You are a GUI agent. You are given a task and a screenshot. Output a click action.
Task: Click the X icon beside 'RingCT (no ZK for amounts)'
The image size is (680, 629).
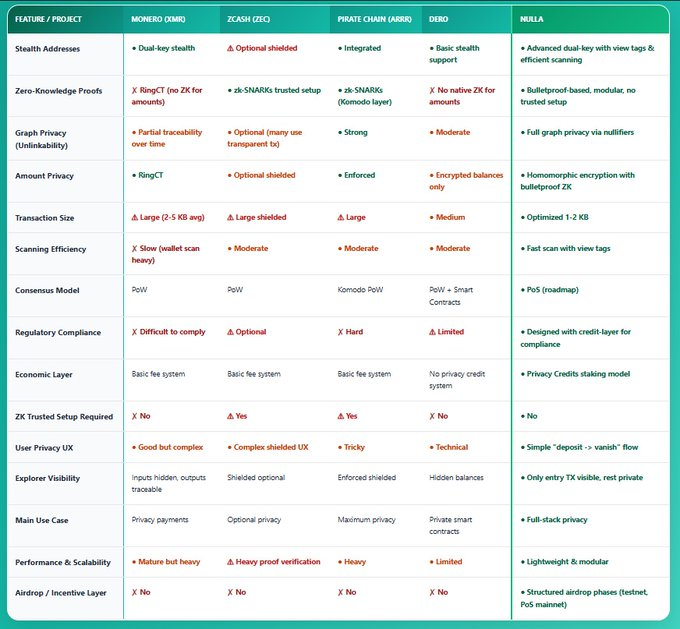tap(134, 90)
